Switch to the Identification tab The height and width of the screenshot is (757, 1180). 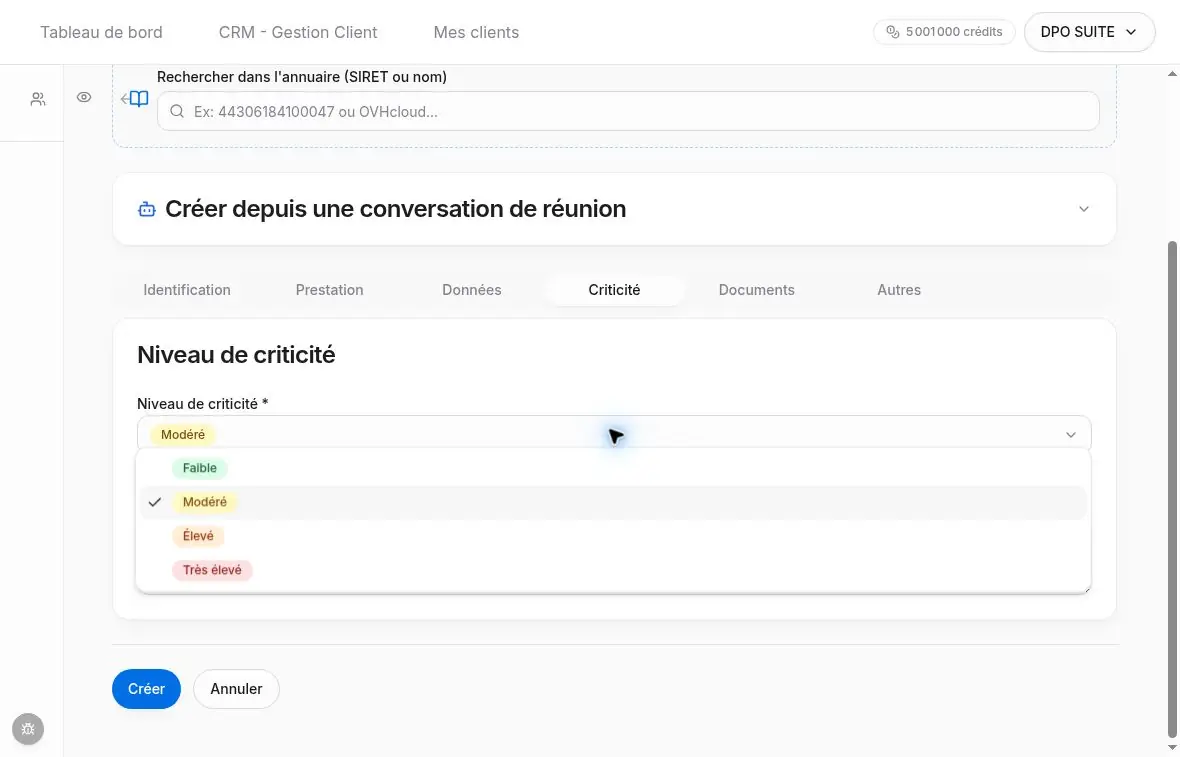(x=187, y=290)
